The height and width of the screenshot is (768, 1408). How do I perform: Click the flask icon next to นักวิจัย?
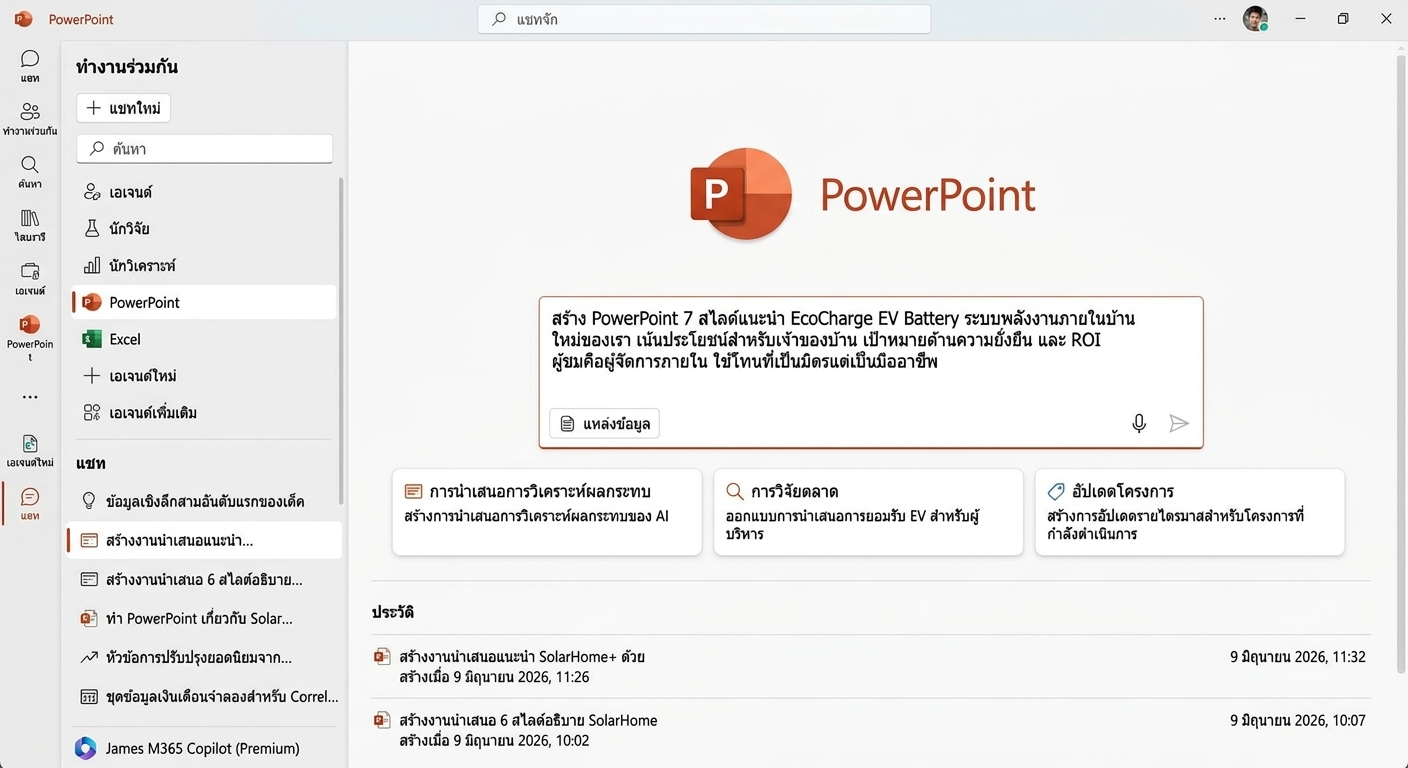tap(92, 228)
